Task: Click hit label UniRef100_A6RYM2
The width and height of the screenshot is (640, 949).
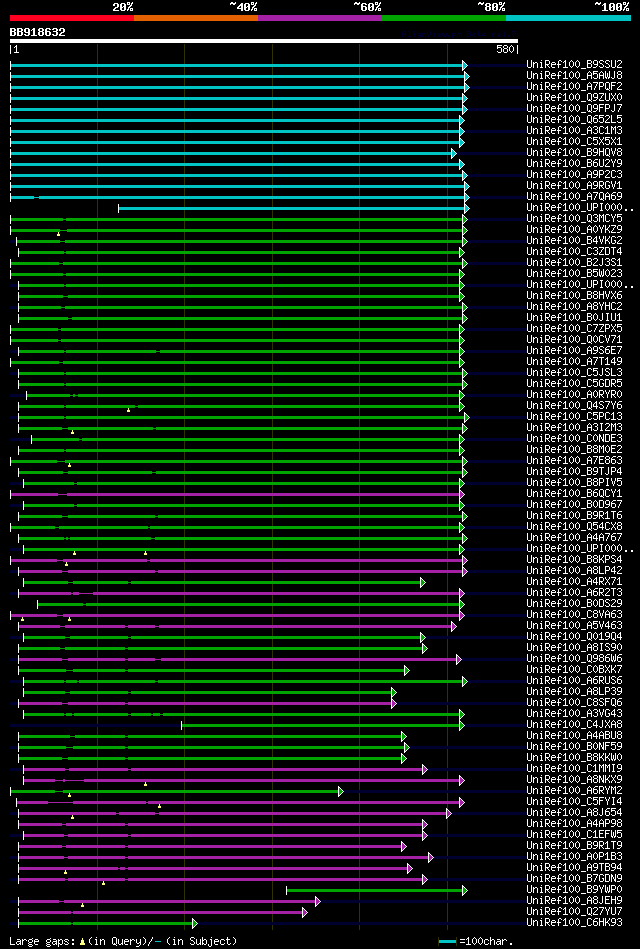Action: pyautogui.click(x=574, y=790)
